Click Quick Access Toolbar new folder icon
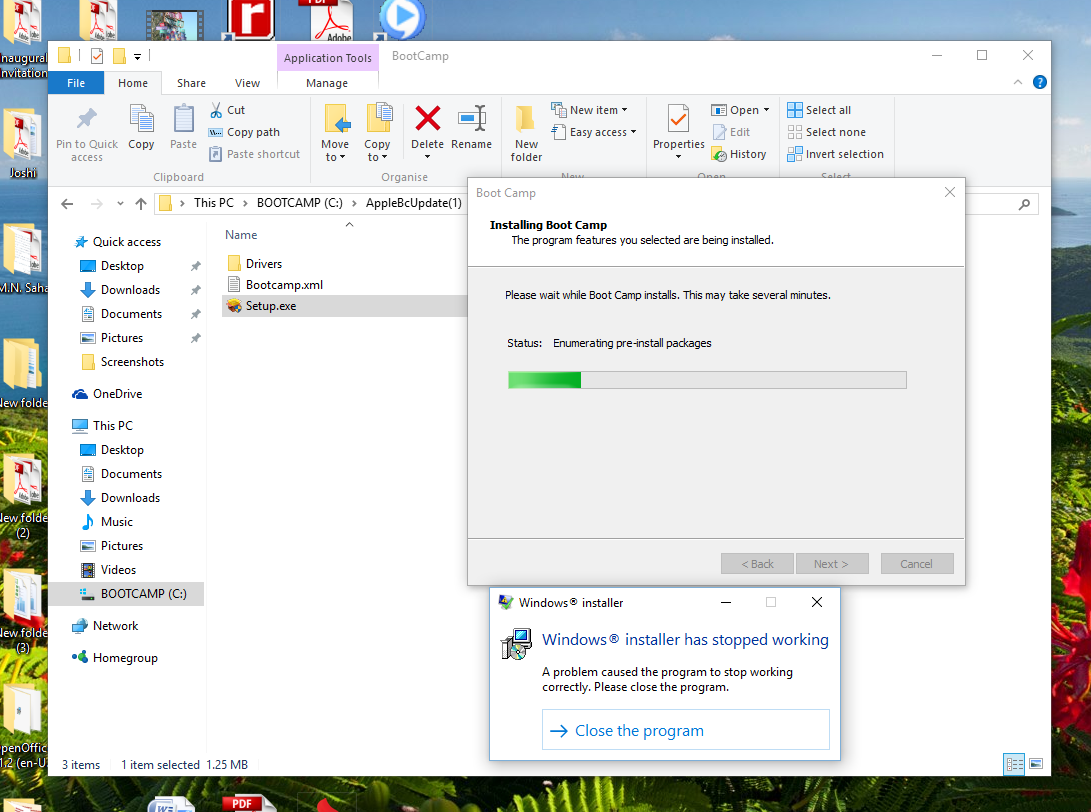The height and width of the screenshot is (812, 1091). pos(120,56)
